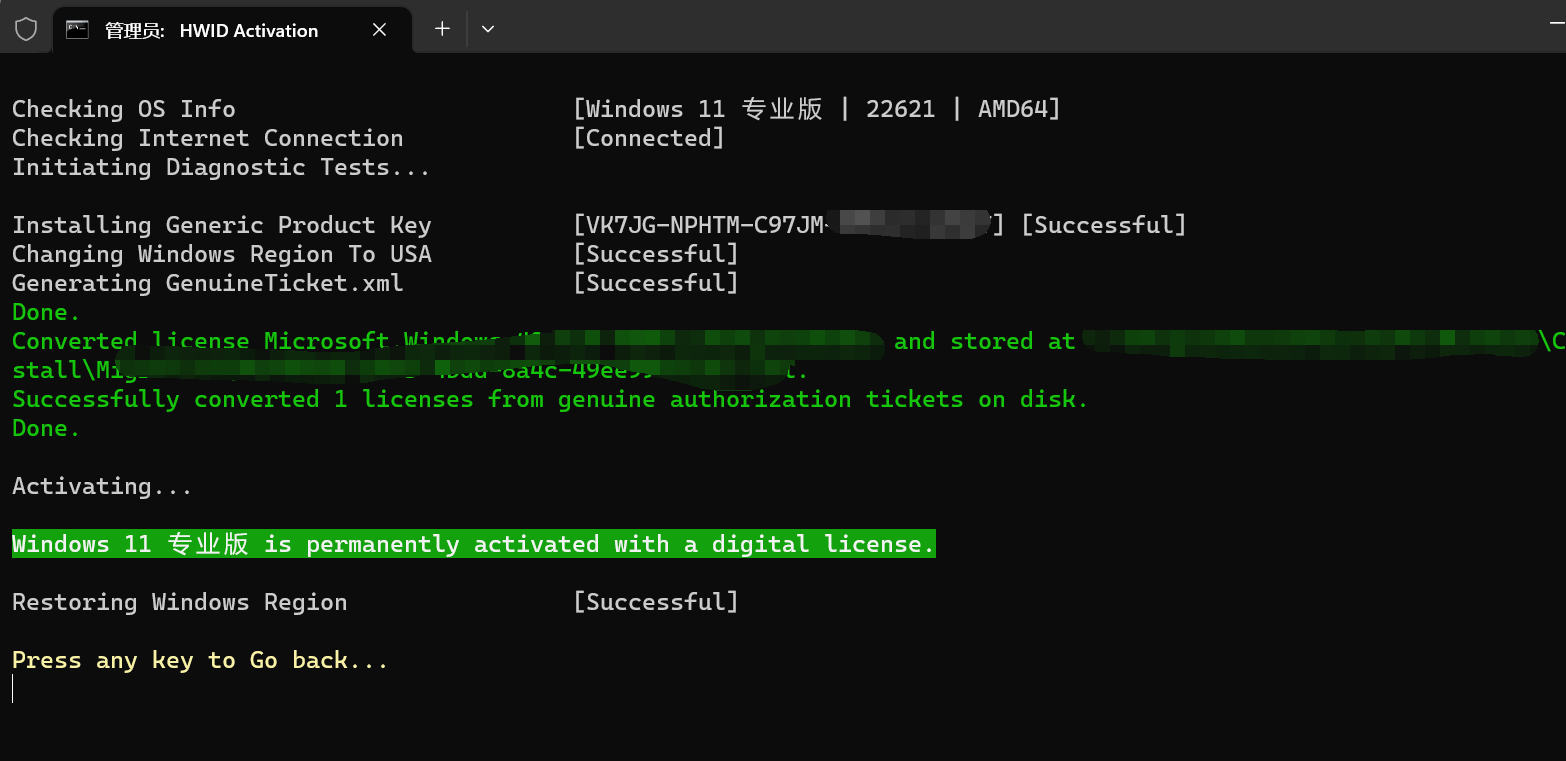Click the 'Converted license Microsoft' green text
Screen dimensions: 1566x761
[x=200, y=341]
